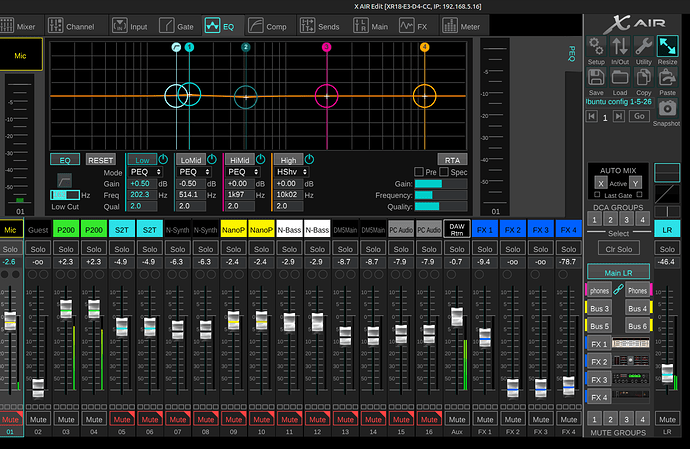Toggle the Low band power button
The height and width of the screenshot is (449, 690).
pyautogui.click(x=165, y=159)
